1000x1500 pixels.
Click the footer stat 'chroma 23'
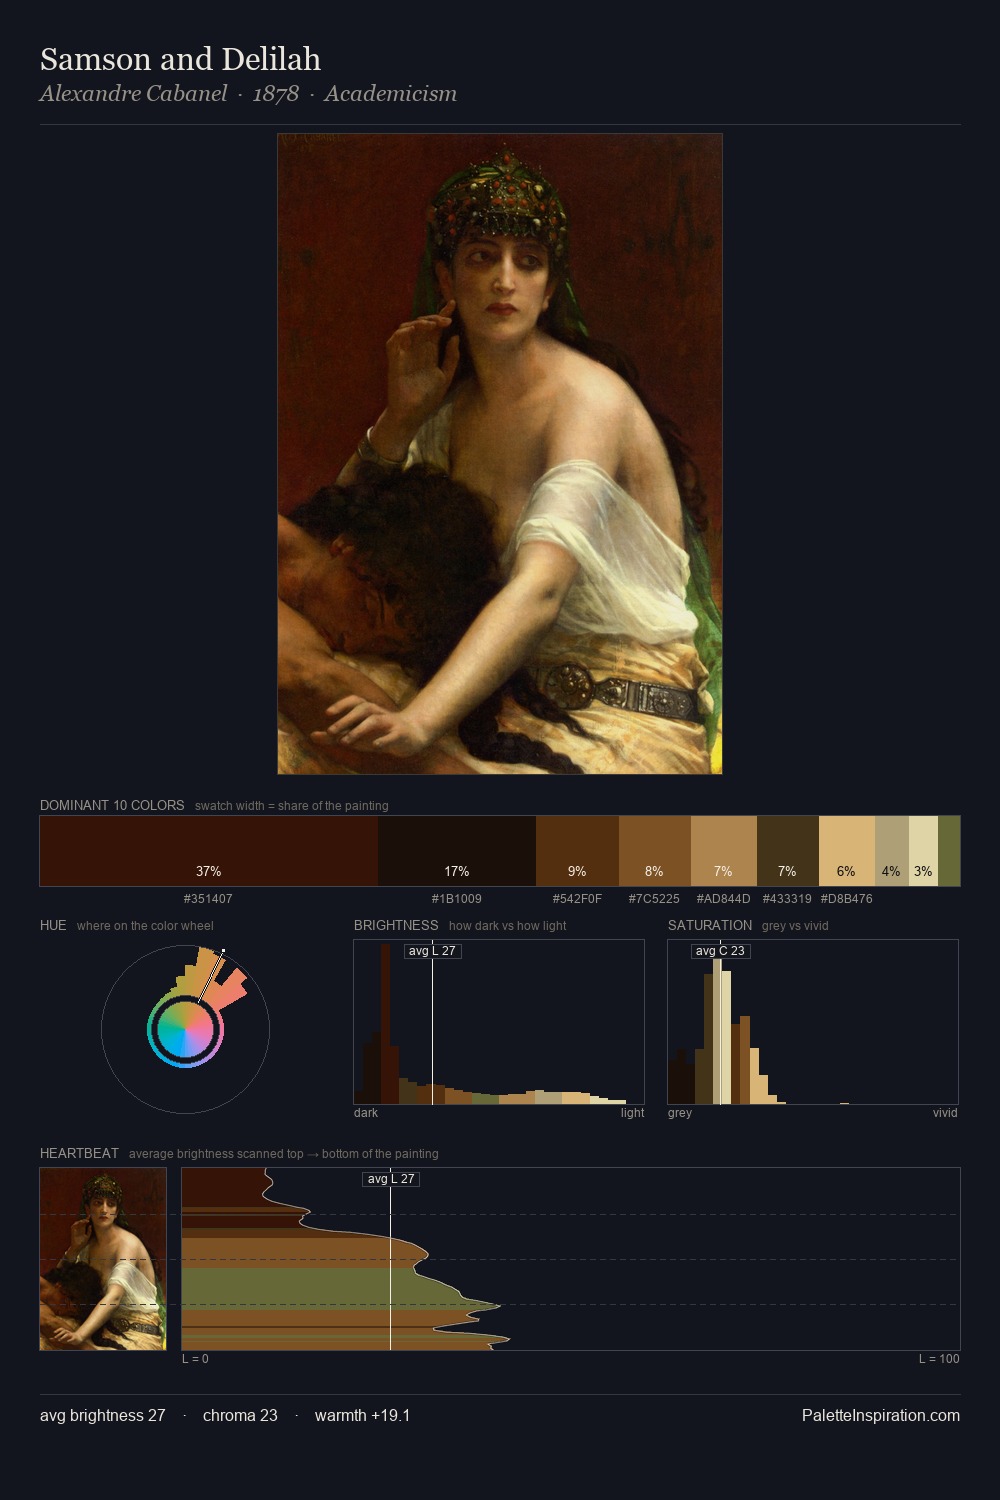tap(240, 1415)
